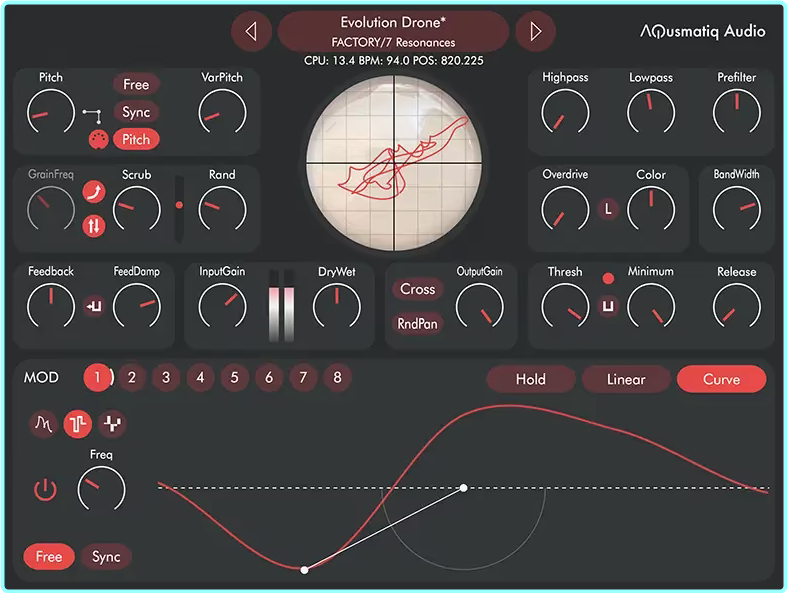Viewport: 787px width, 593px height.
Task: Click the vertical scrub position slider dot
Action: pyautogui.click(x=179, y=205)
